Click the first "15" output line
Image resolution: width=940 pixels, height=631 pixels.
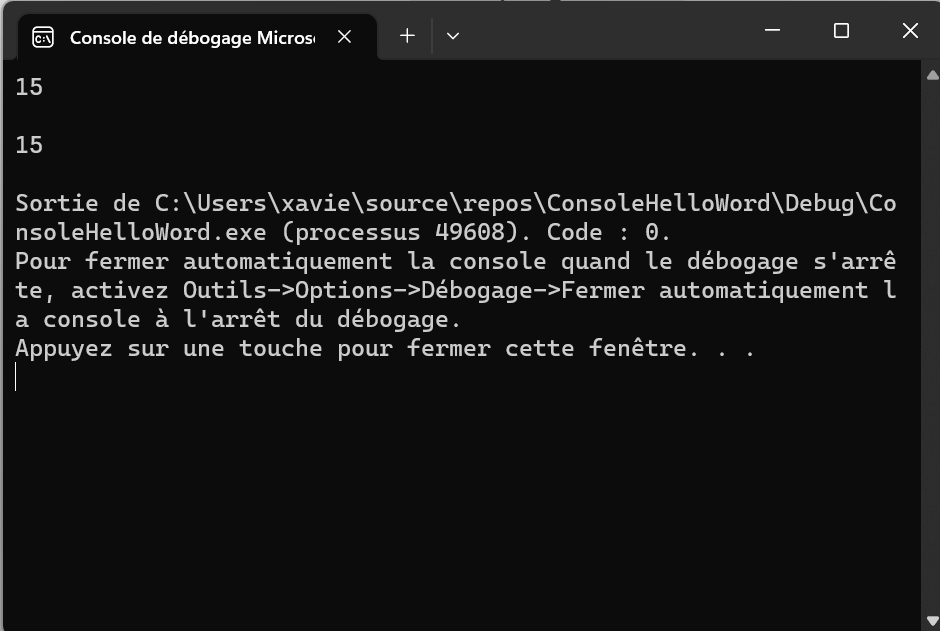(x=30, y=87)
